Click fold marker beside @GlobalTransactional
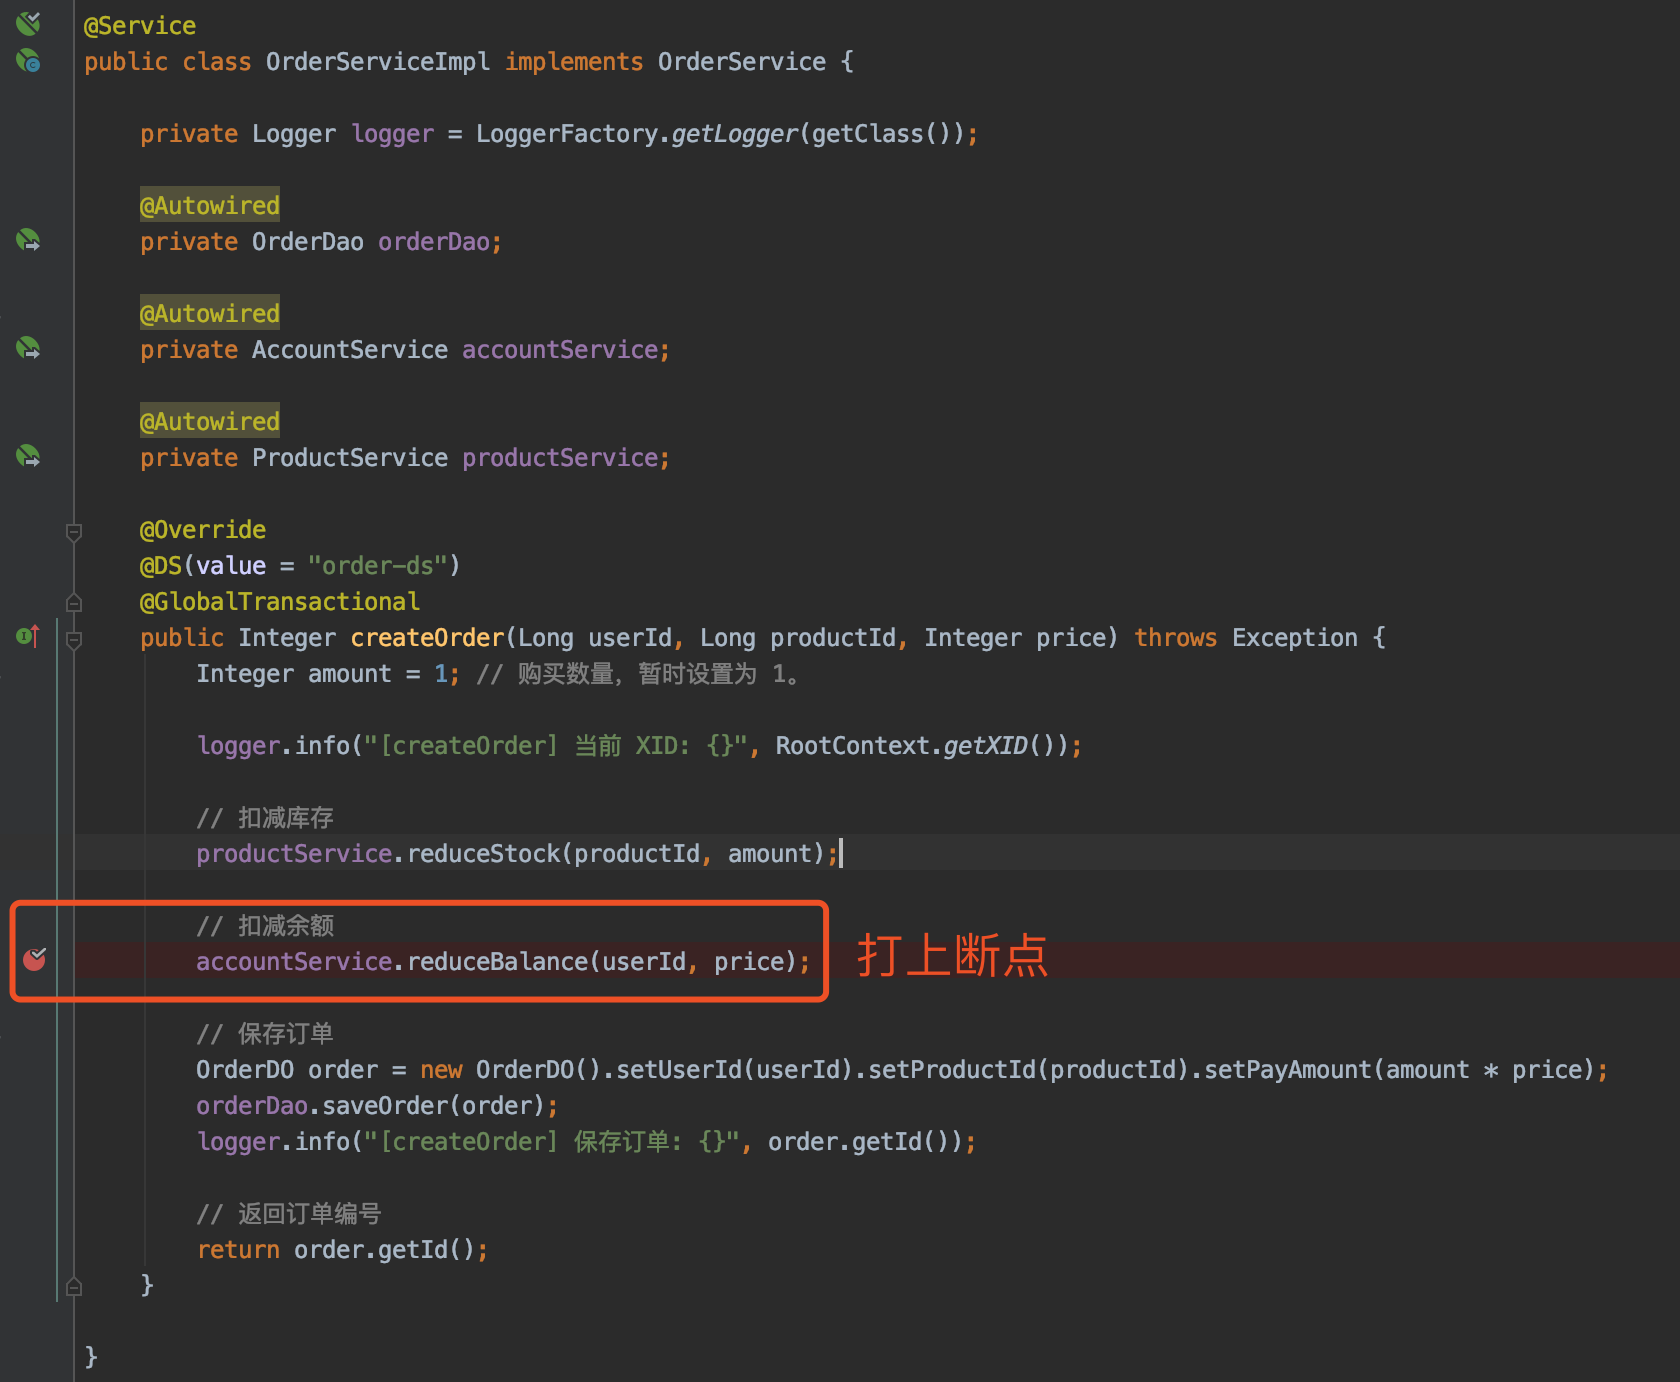Image resolution: width=1680 pixels, height=1382 pixels. coord(74,602)
